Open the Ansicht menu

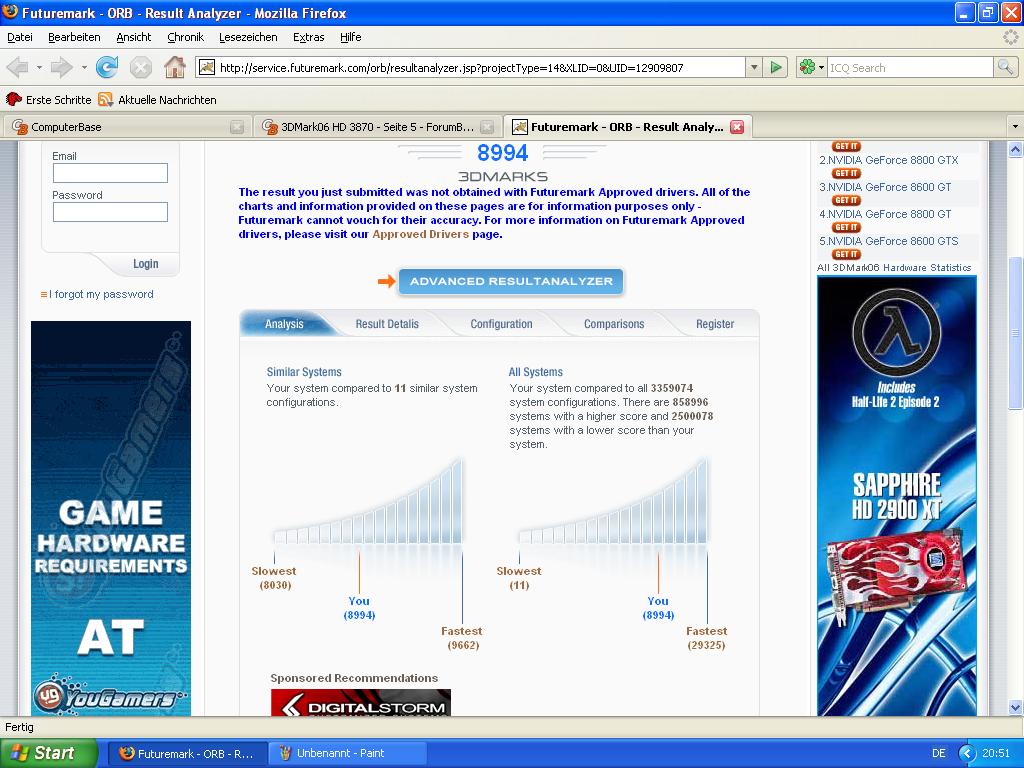[x=134, y=37]
